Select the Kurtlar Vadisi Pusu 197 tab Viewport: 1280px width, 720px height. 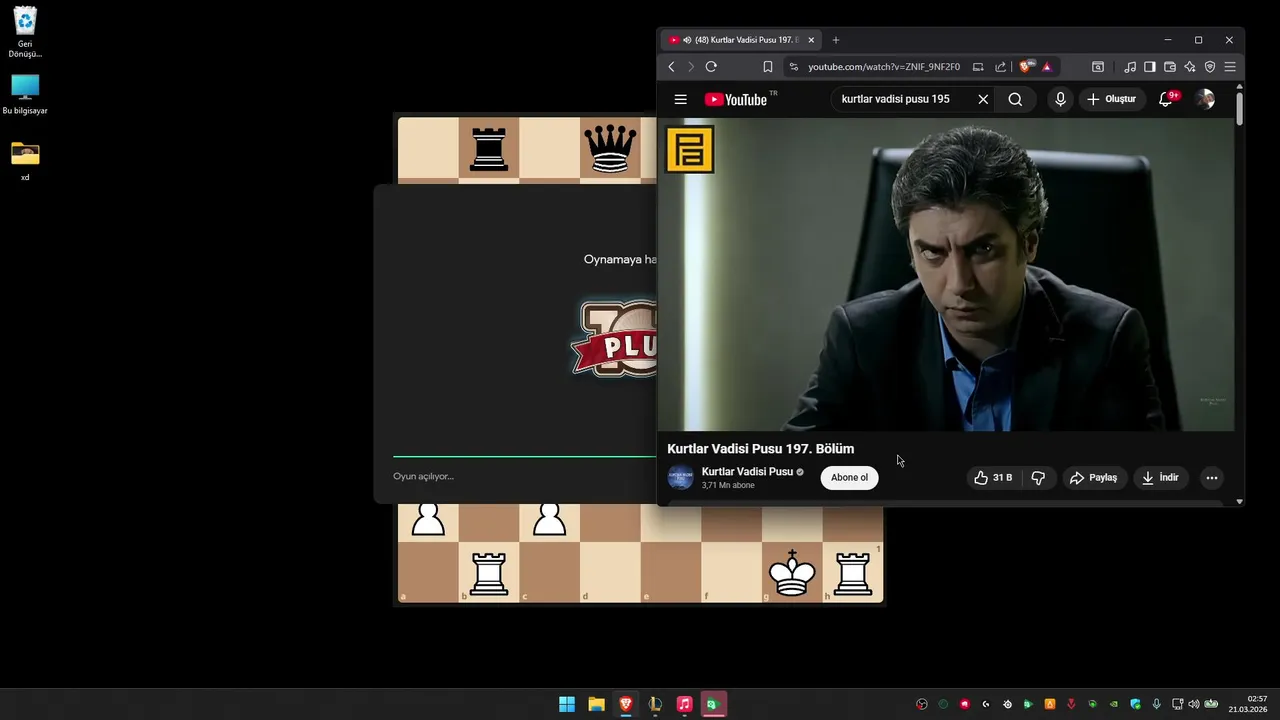(x=743, y=40)
